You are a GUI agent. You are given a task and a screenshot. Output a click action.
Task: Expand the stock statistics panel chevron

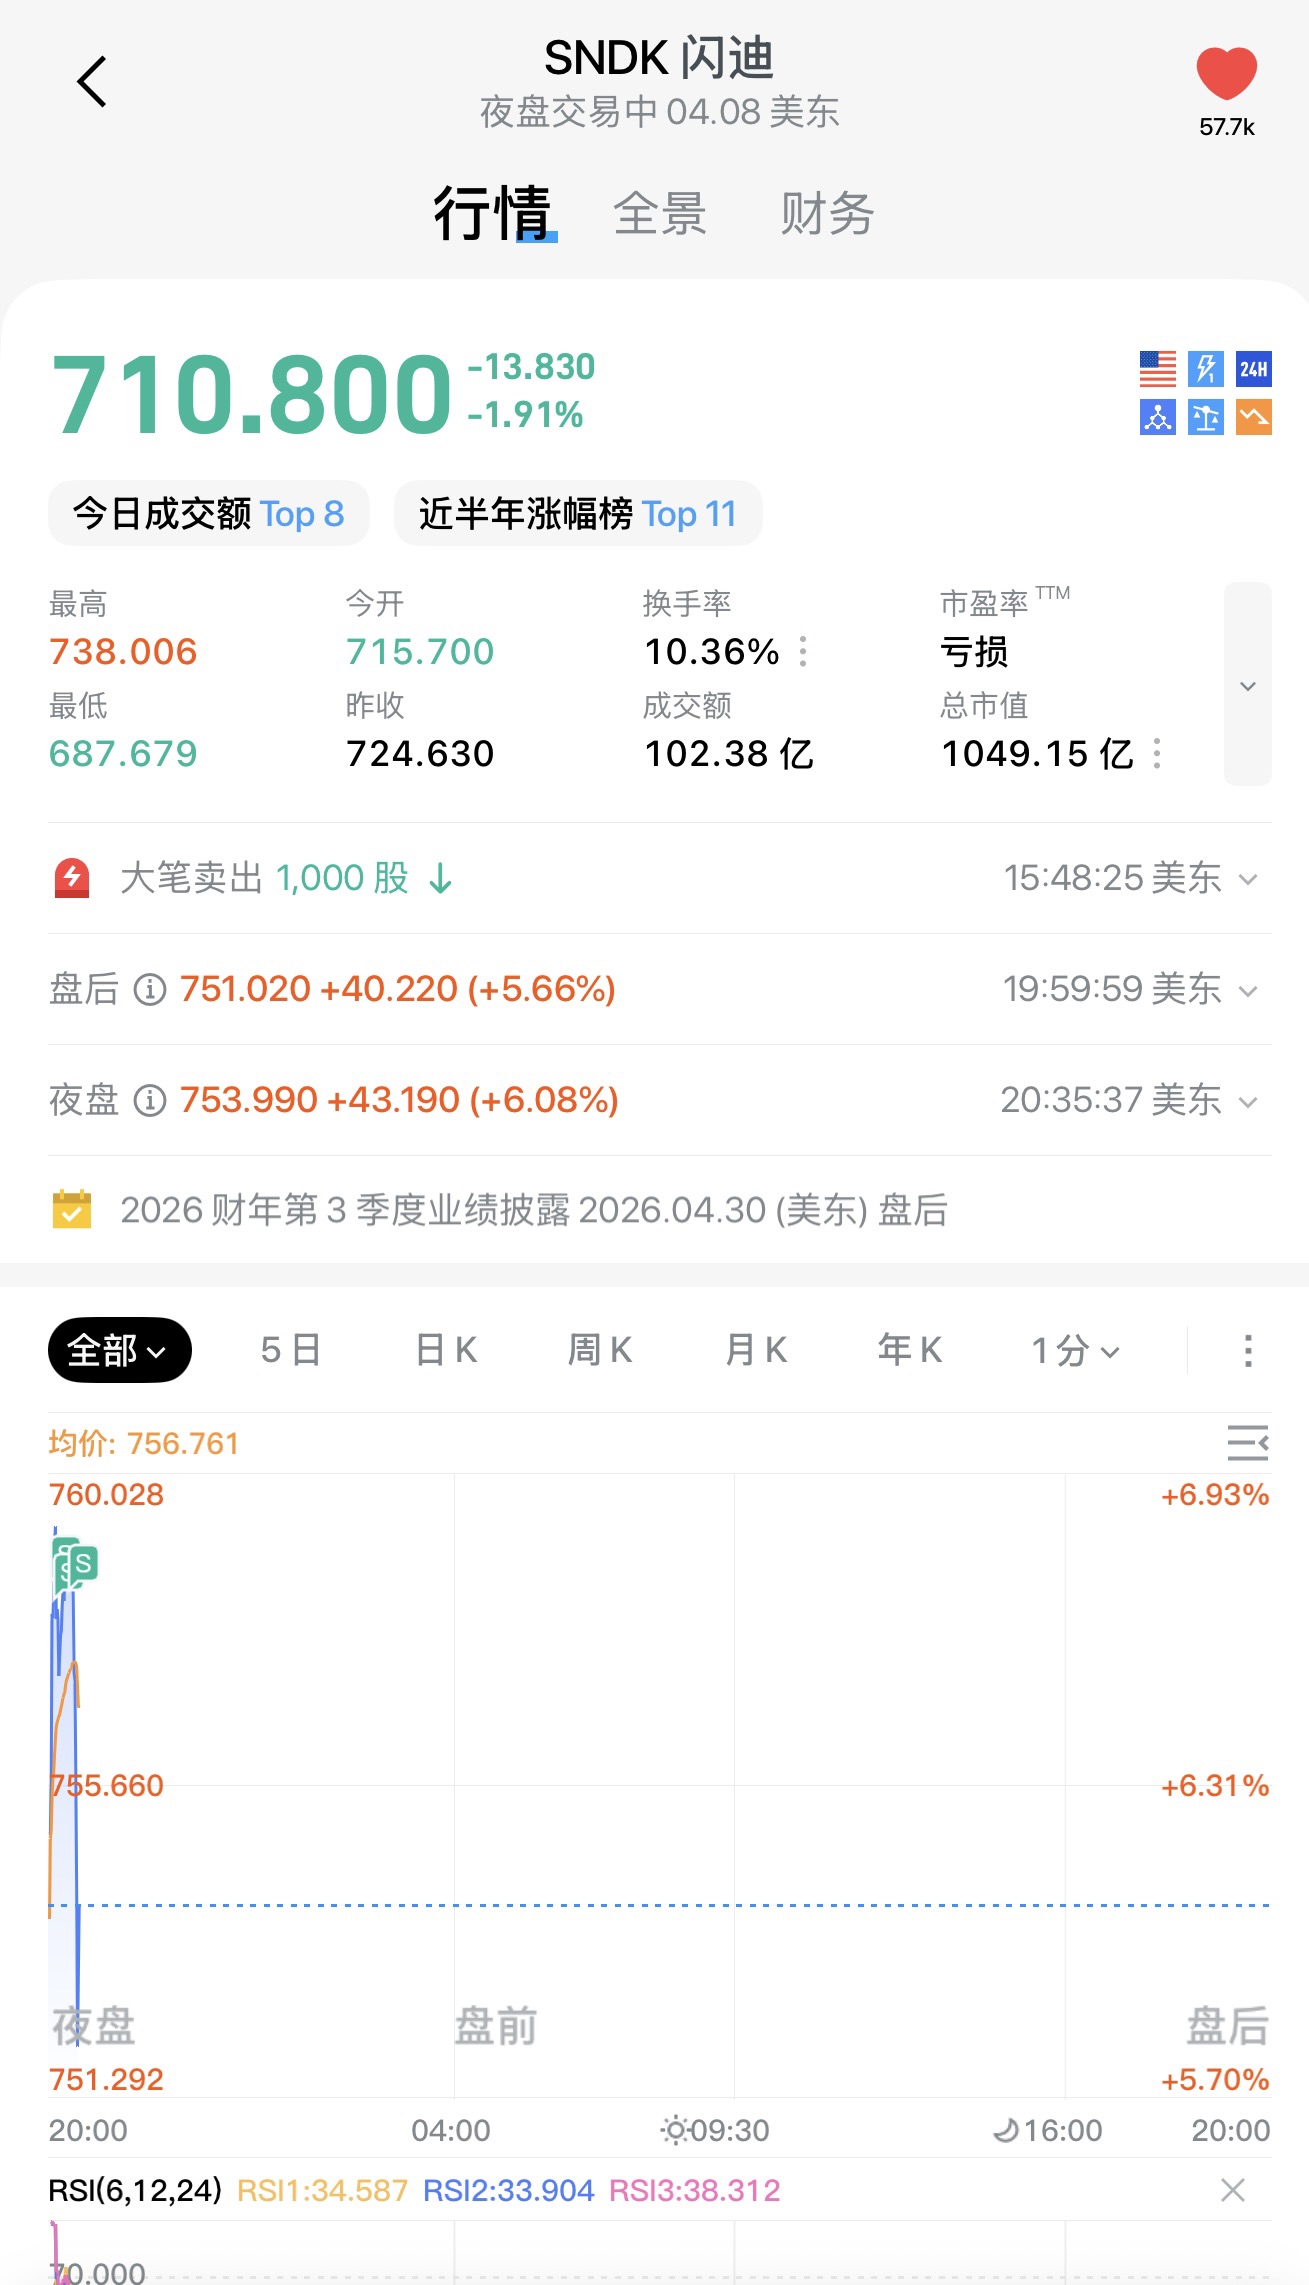tap(1247, 685)
